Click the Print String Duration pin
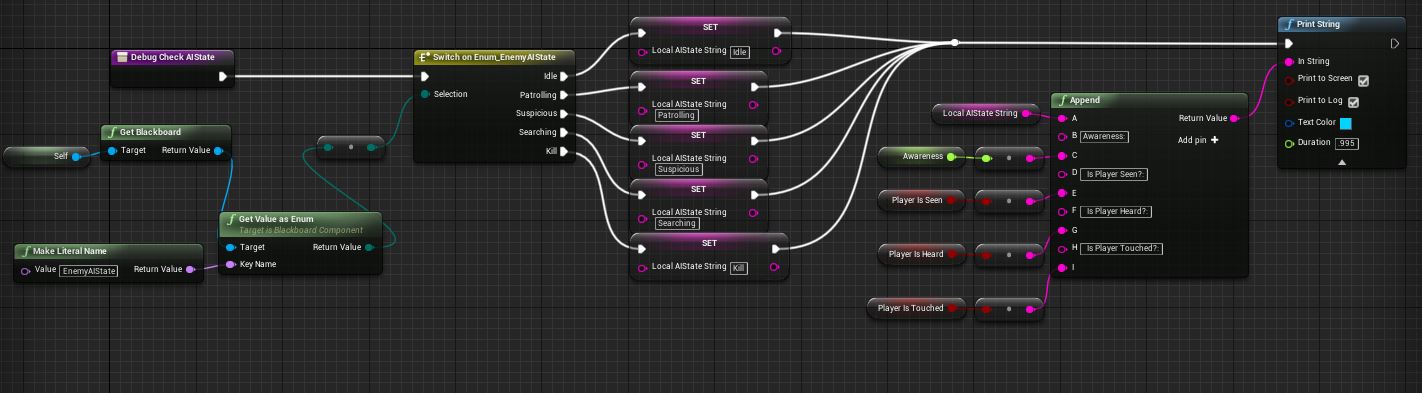The image size is (1422, 393). point(1289,143)
